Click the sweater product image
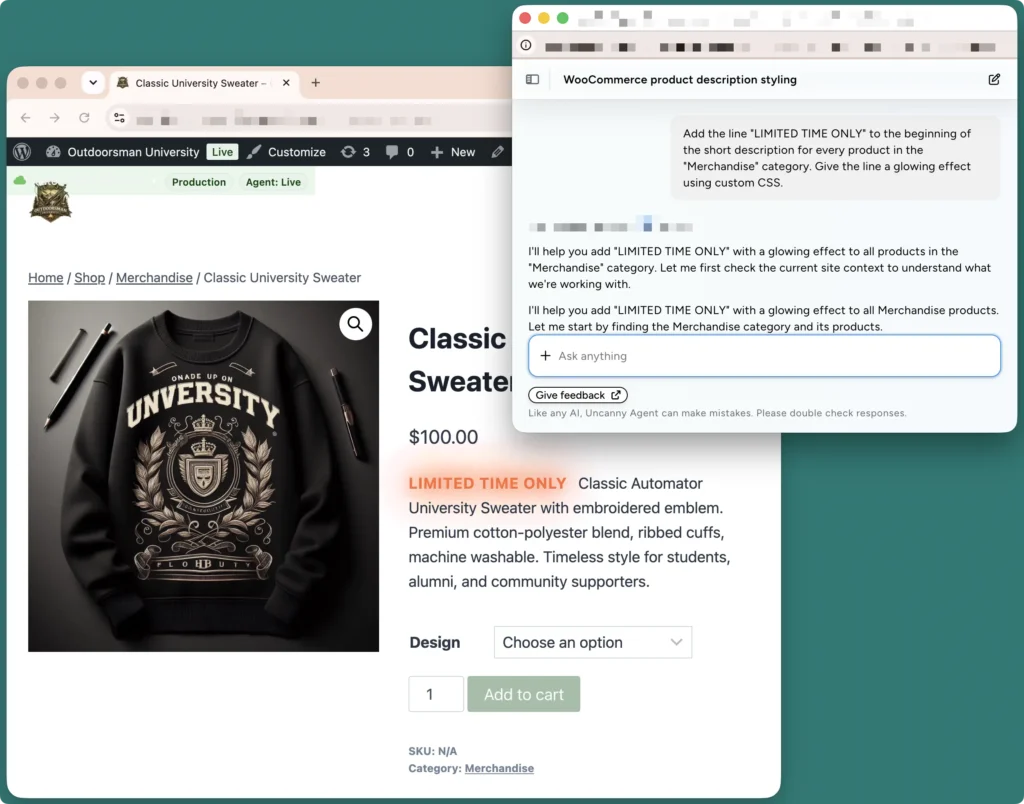 click(x=203, y=476)
